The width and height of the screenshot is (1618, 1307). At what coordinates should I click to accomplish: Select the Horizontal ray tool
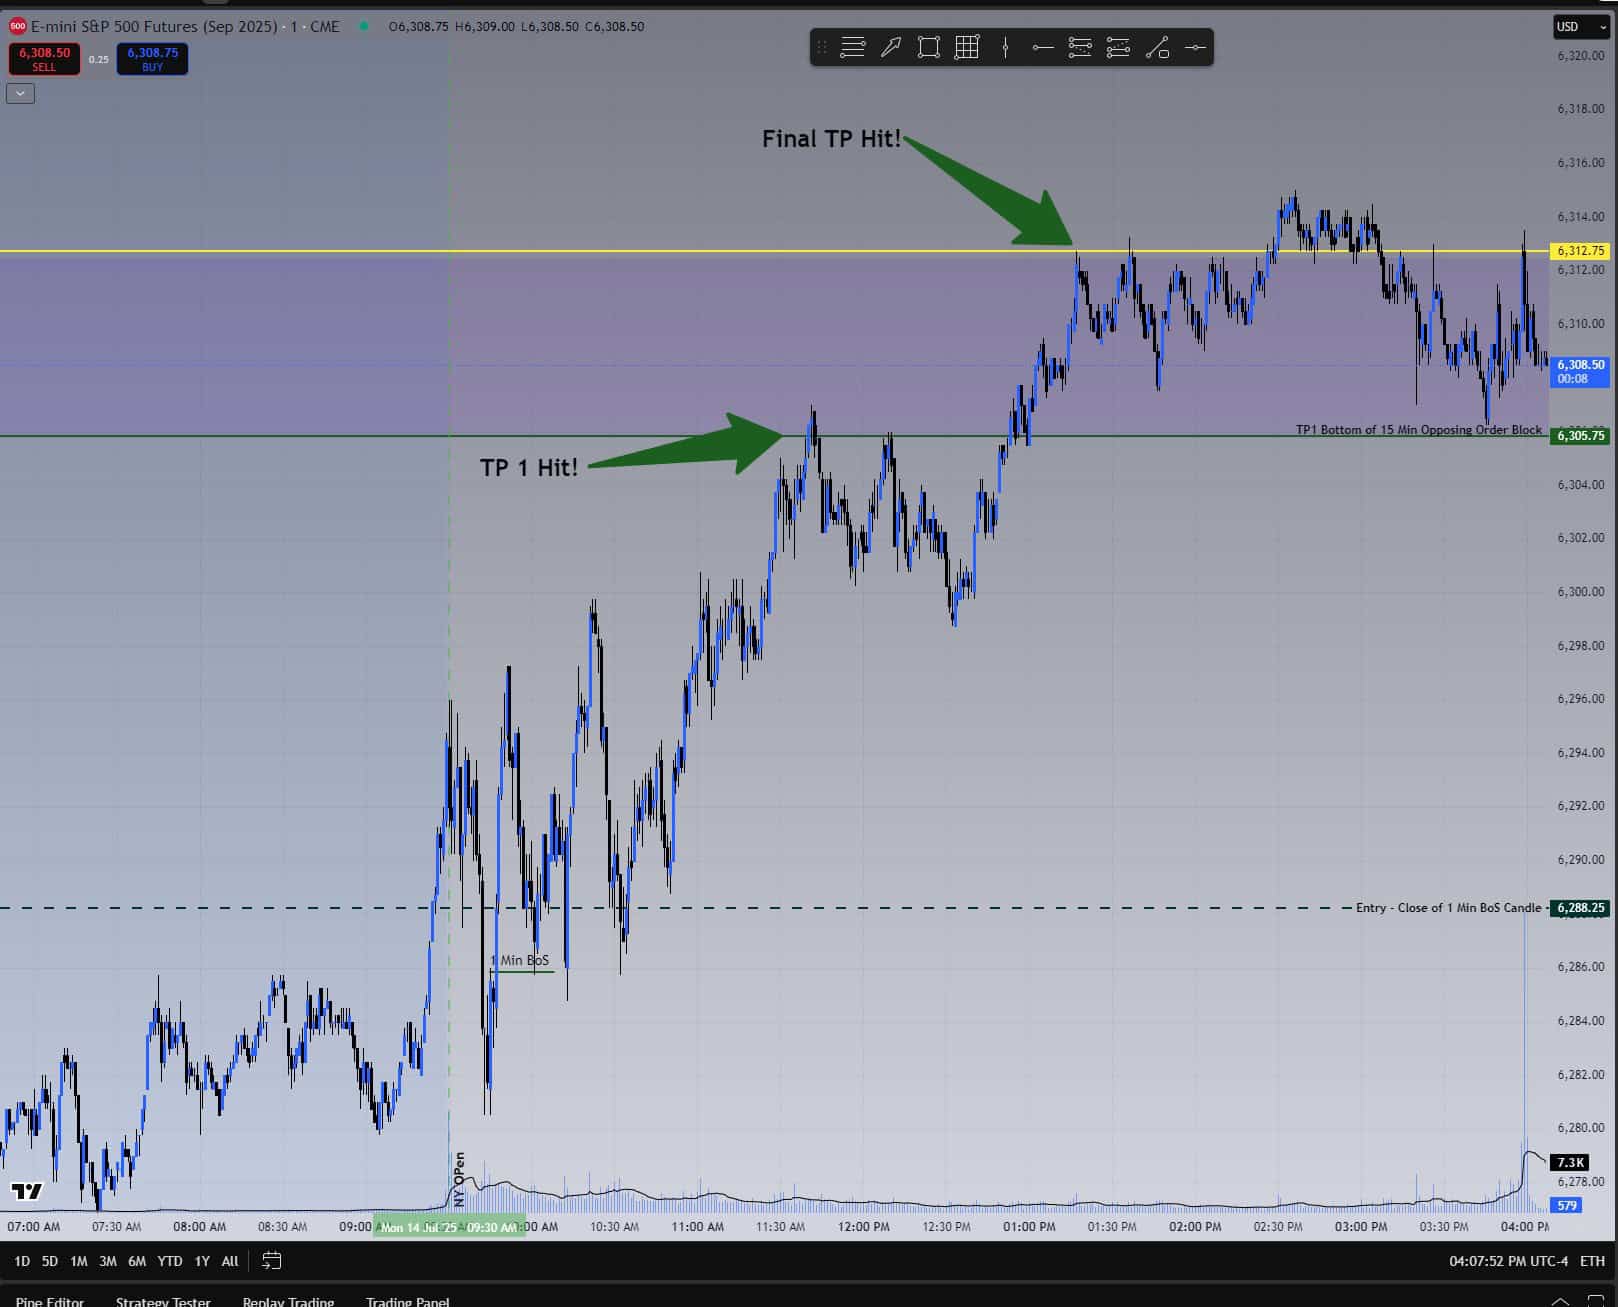pos(1043,47)
